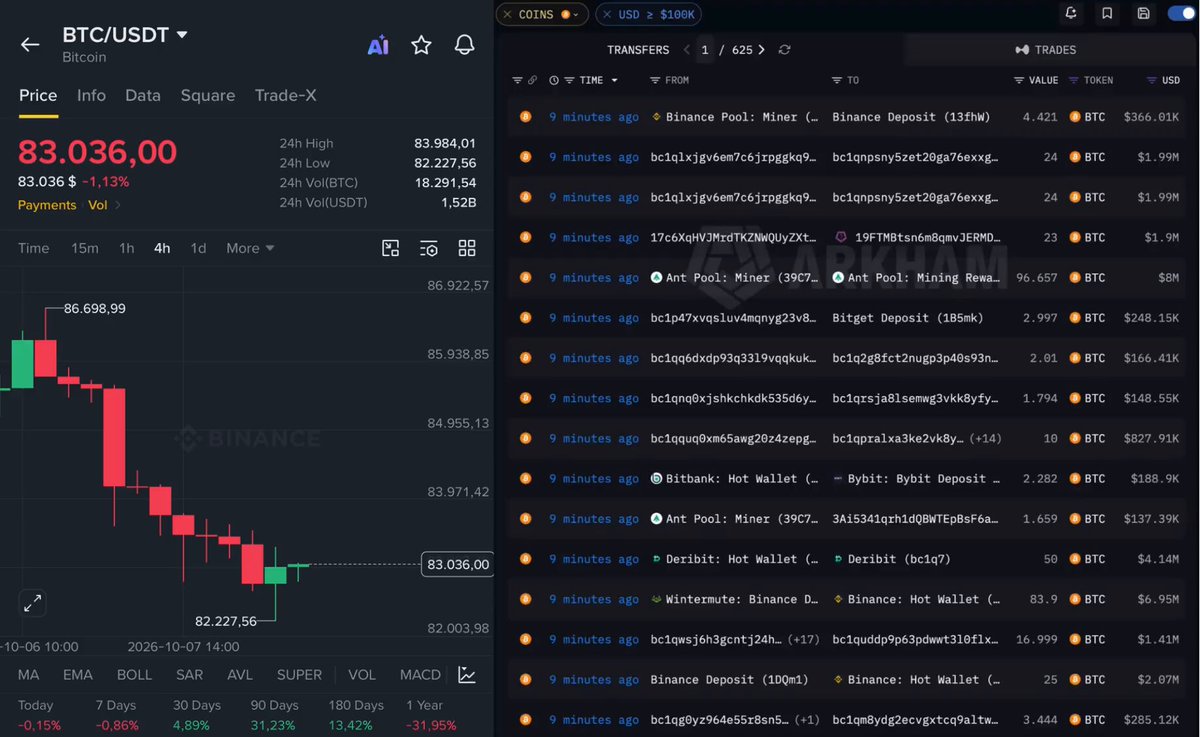Toggle the VOL indicator
Viewport: 1200px width, 737px height.
coord(362,675)
